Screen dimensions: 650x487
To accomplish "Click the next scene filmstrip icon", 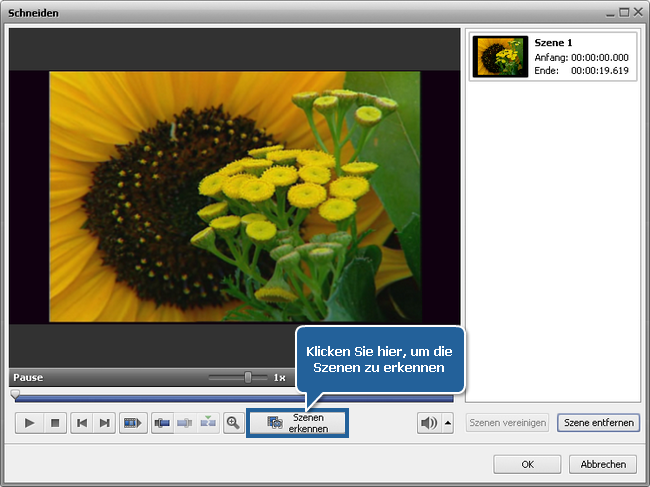I will (132, 423).
